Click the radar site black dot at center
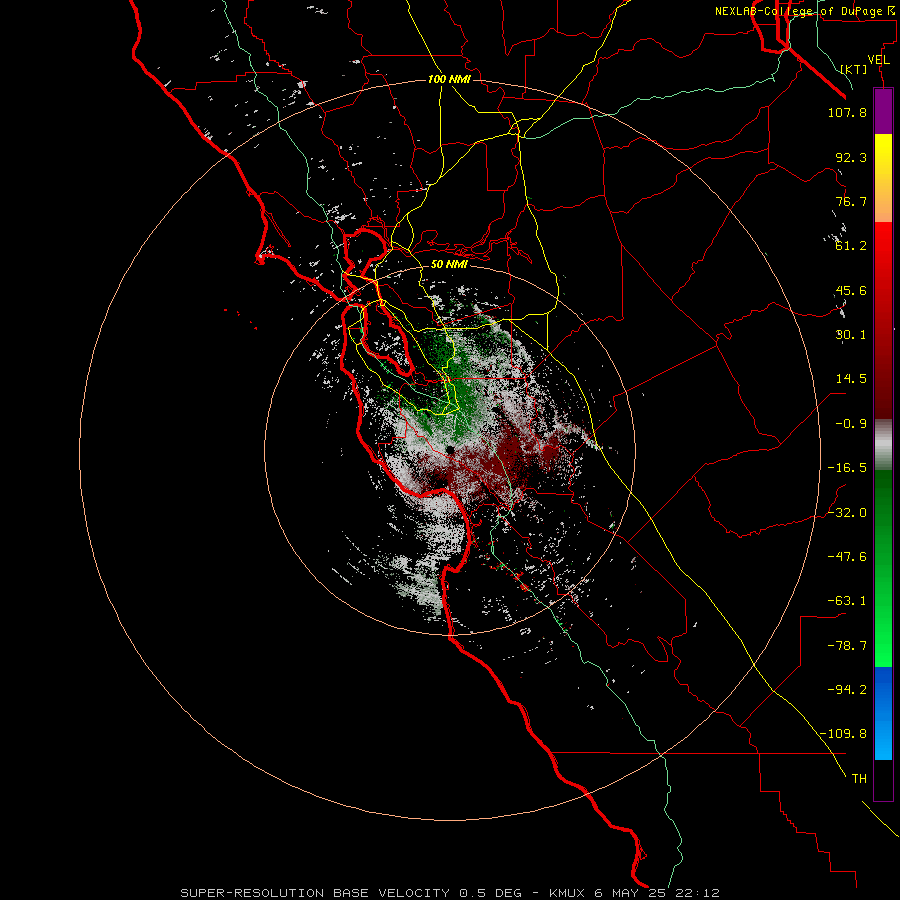The image size is (900, 900). (x=450, y=449)
